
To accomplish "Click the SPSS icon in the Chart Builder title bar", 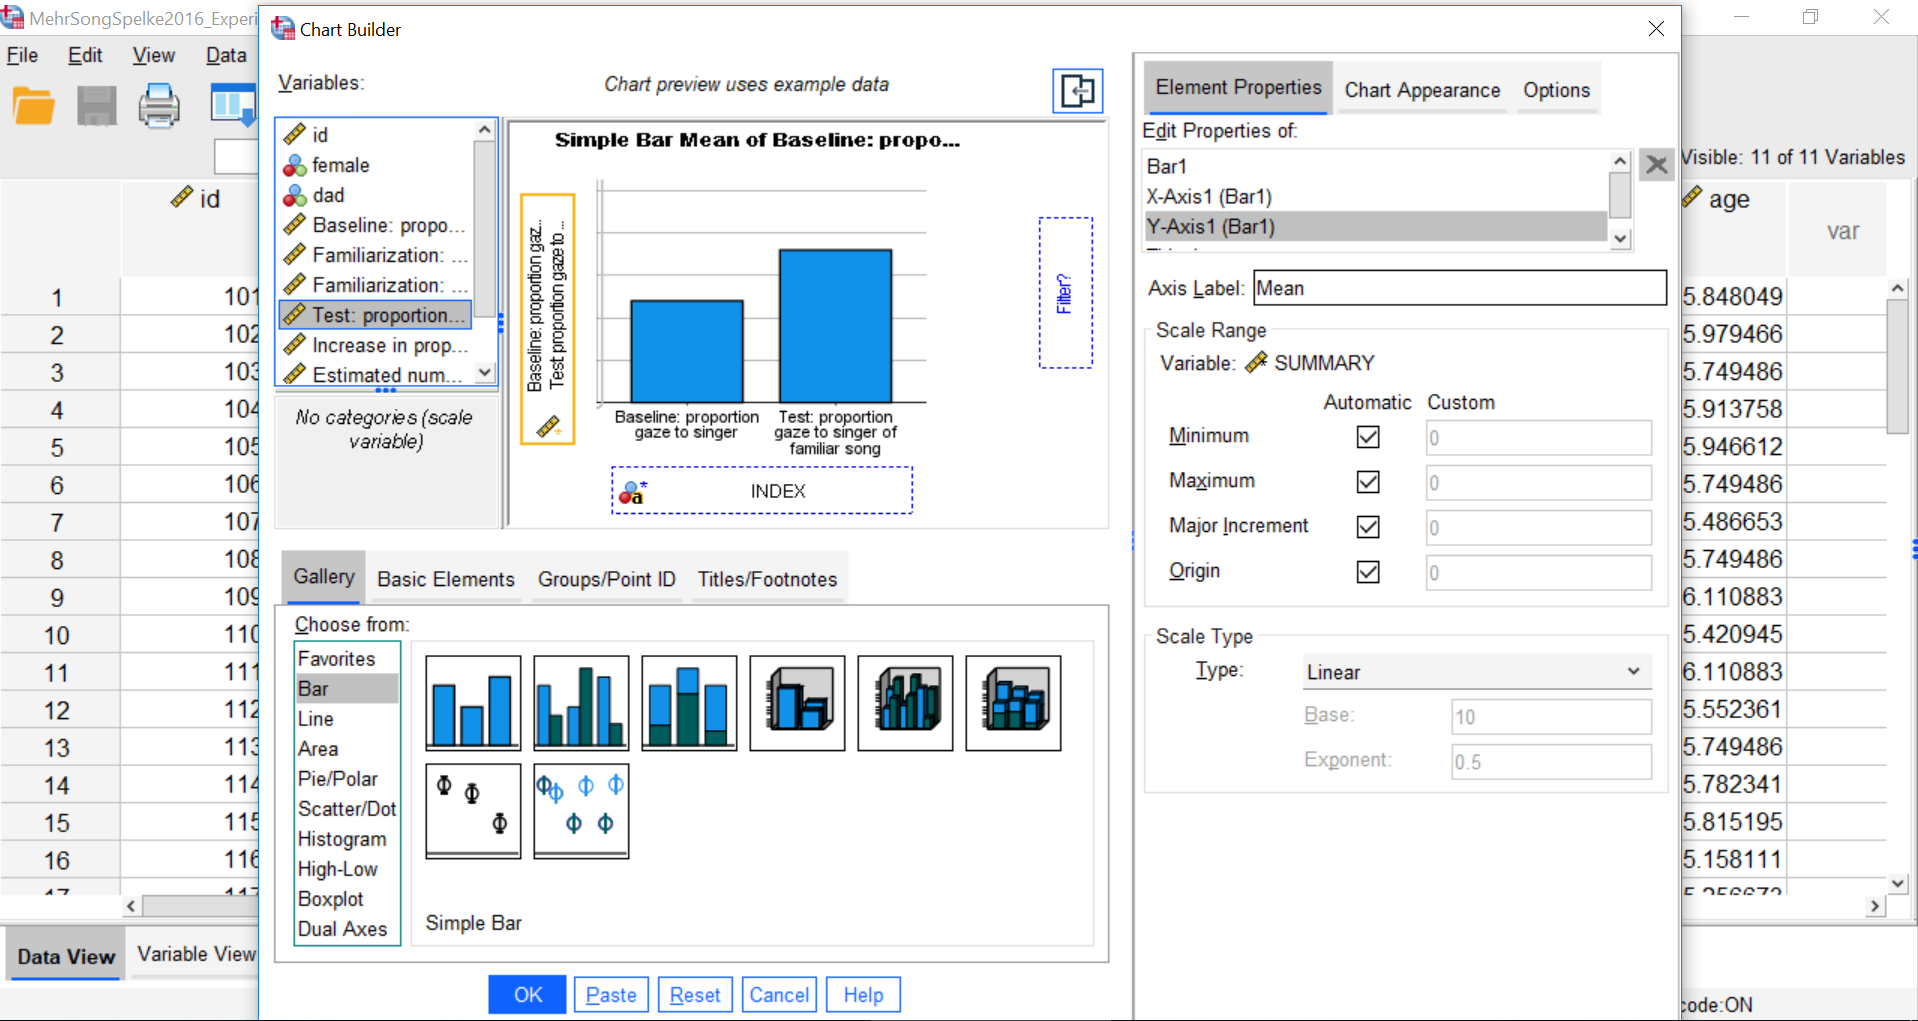I will point(283,28).
